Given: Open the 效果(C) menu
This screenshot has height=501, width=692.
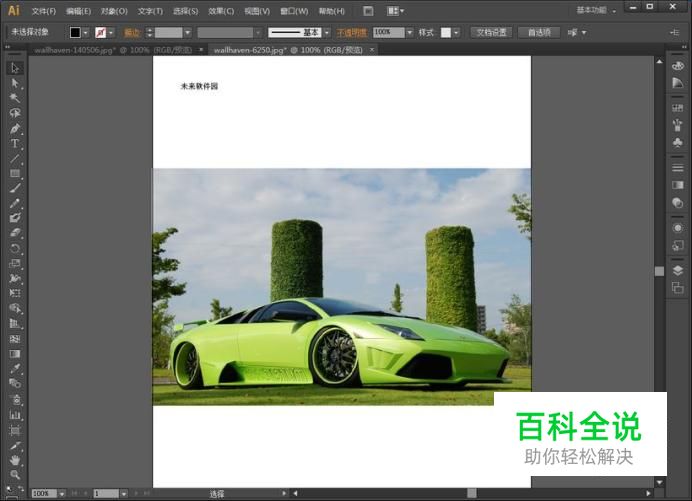Looking at the screenshot, I should [221, 11].
